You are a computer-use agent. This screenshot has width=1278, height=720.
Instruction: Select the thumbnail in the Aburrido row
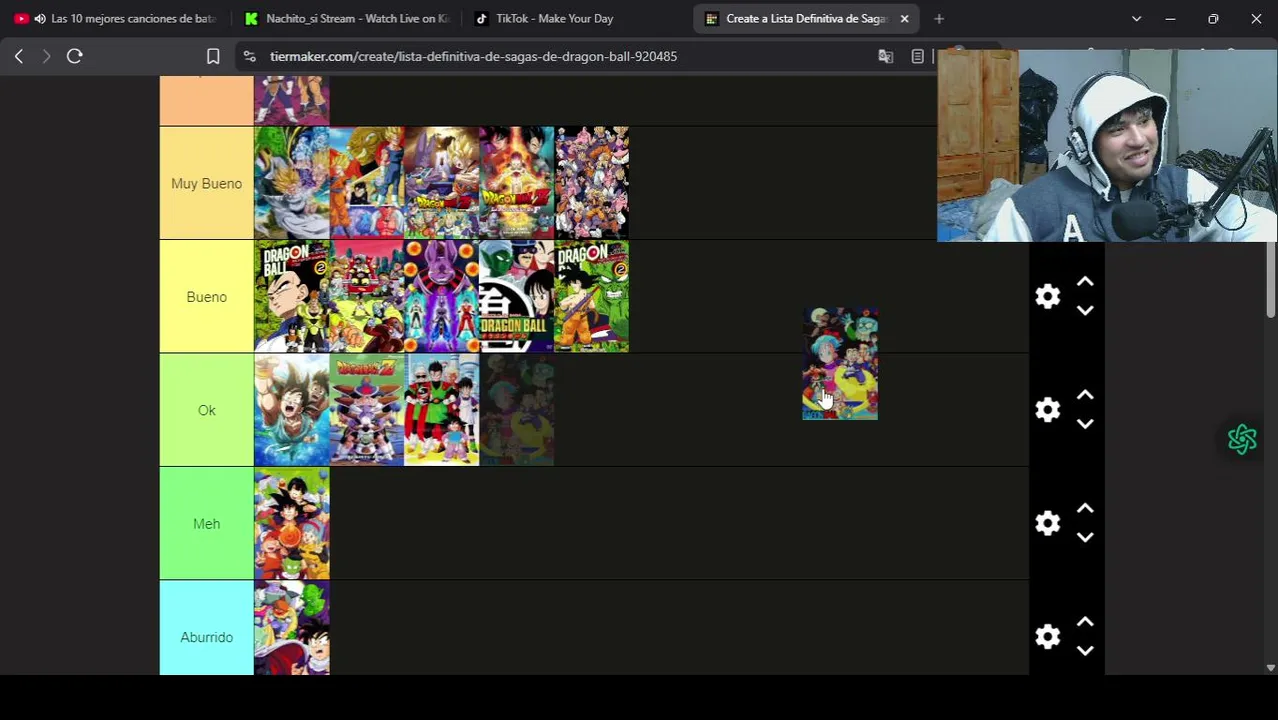[x=292, y=628]
